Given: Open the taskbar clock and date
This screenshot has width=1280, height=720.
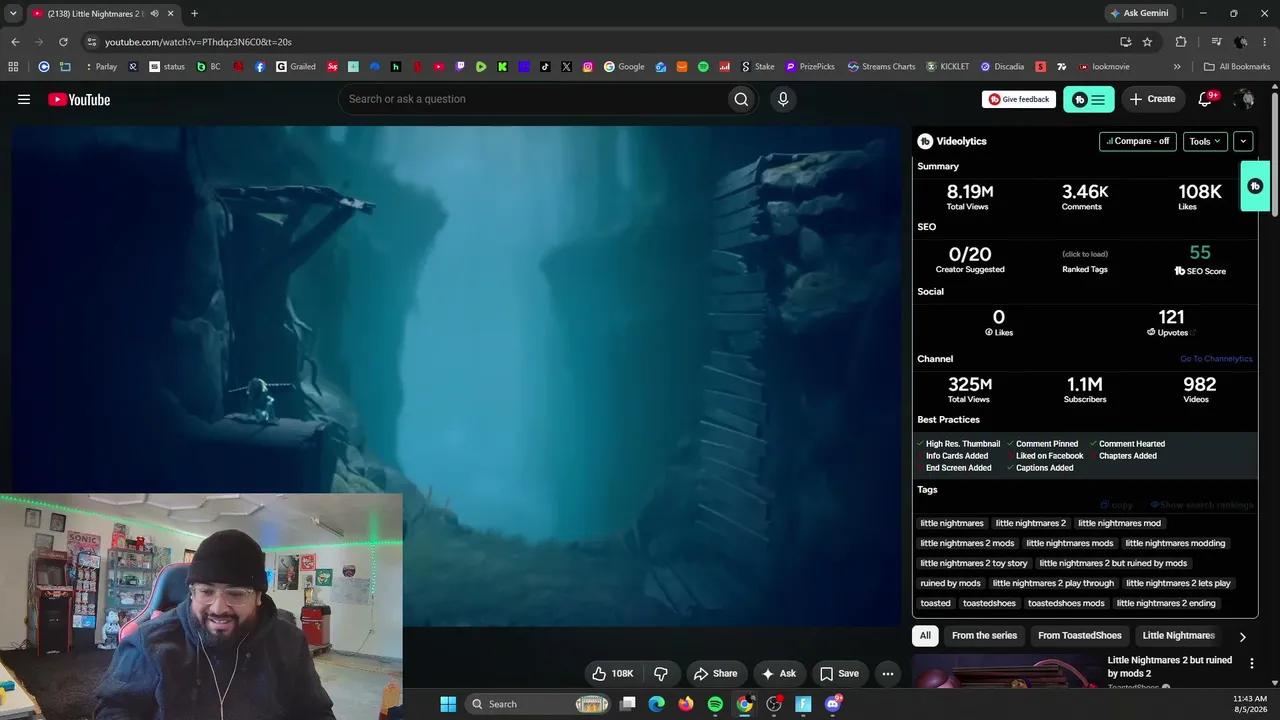Looking at the screenshot, I should coord(1250,704).
